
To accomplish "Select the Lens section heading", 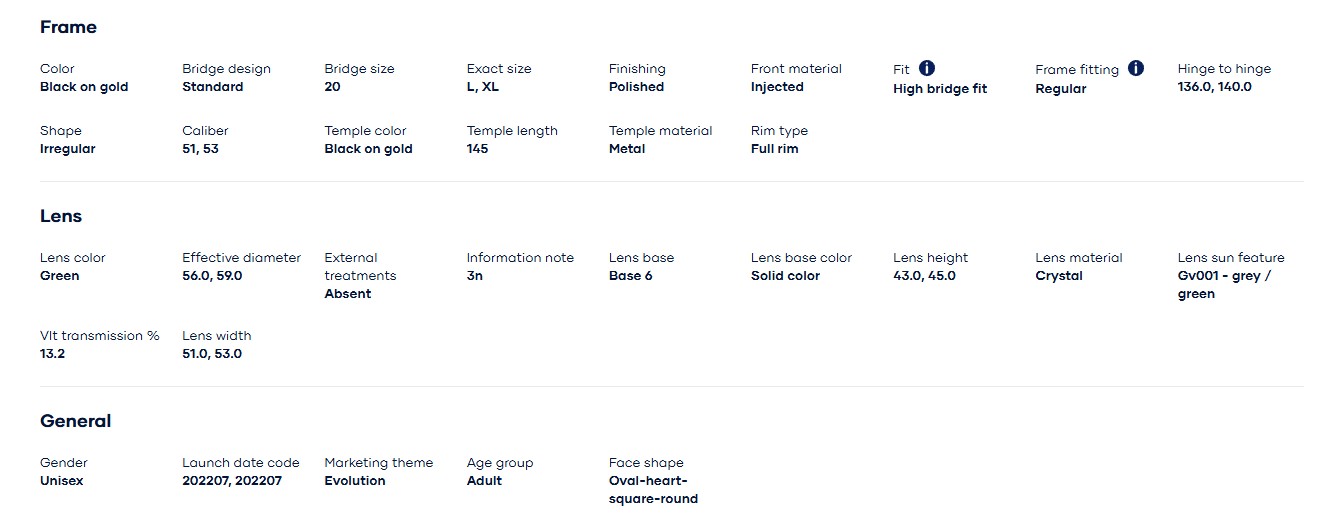I will [61, 216].
